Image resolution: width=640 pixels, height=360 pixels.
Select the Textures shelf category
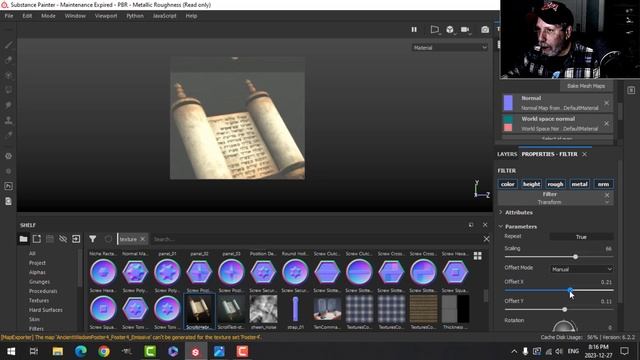(x=39, y=300)
